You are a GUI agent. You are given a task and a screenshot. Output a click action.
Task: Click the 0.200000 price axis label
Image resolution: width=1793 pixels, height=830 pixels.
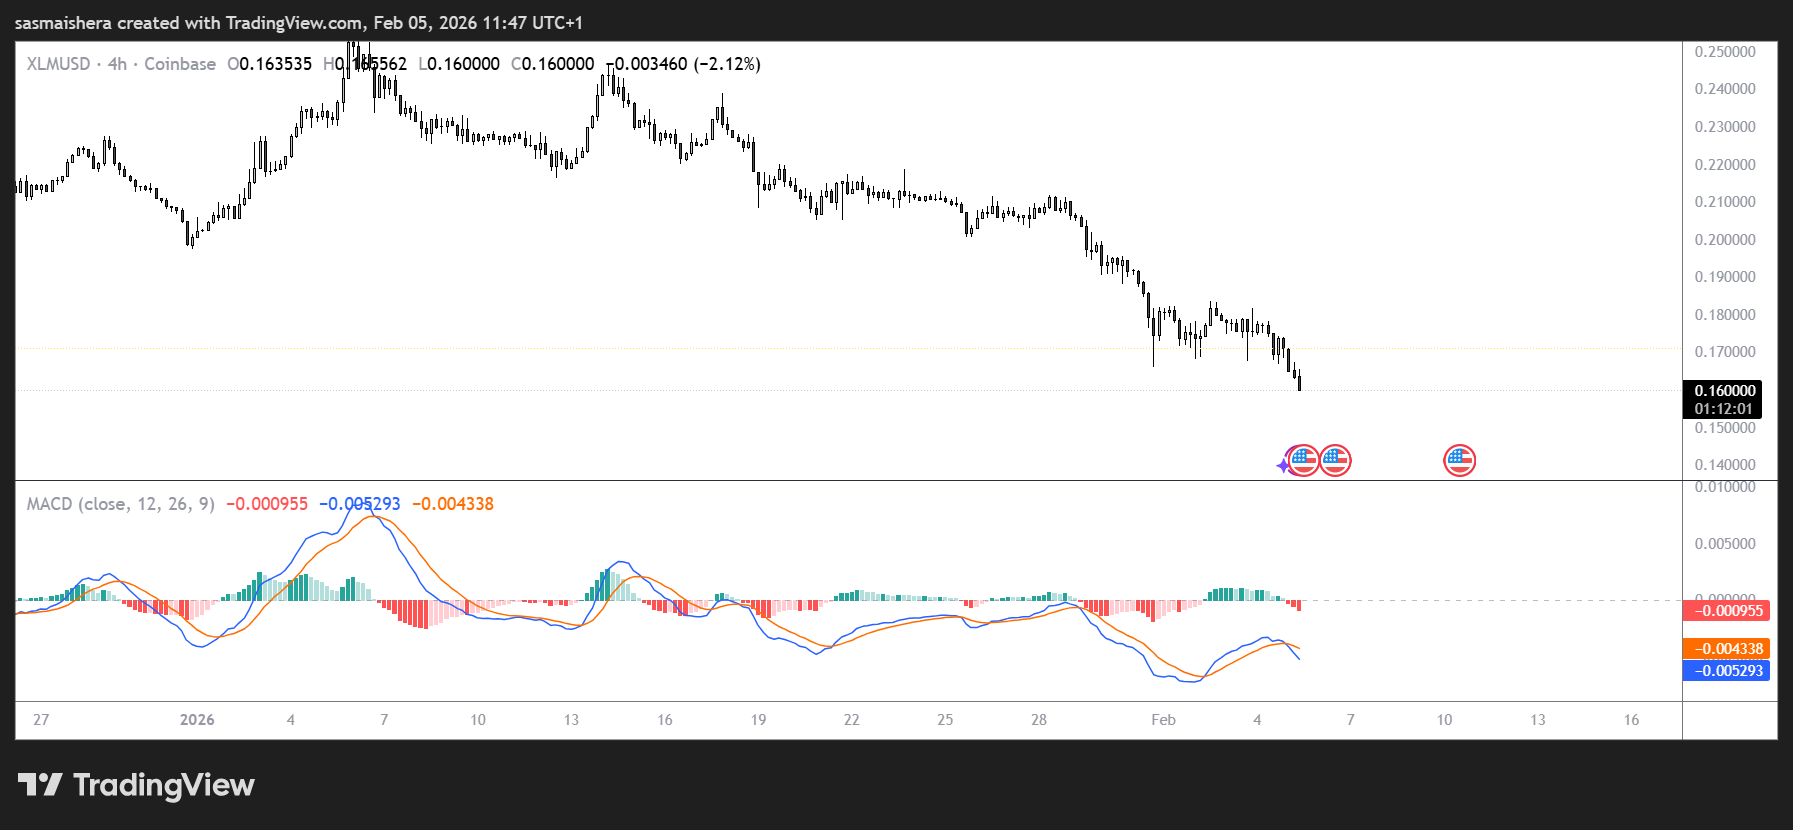click(x=1725, y=240)
